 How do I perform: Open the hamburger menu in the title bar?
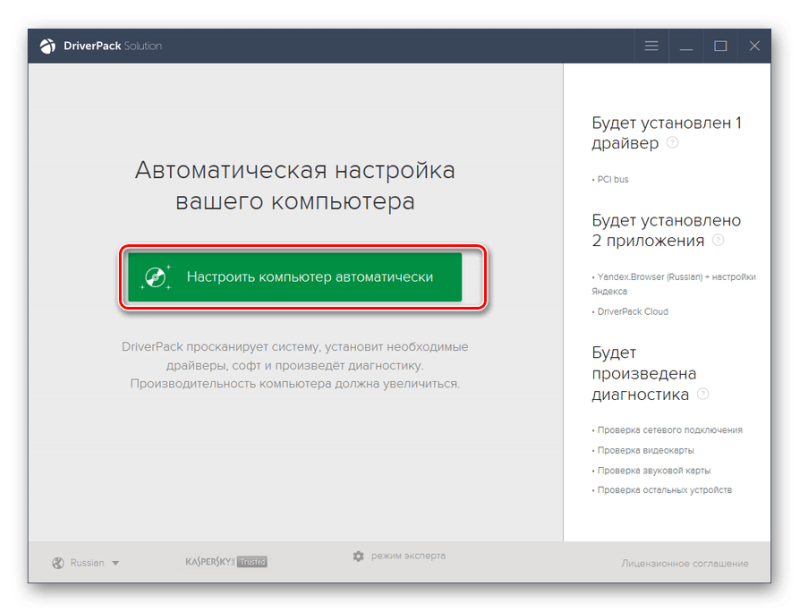coord(652,46)
